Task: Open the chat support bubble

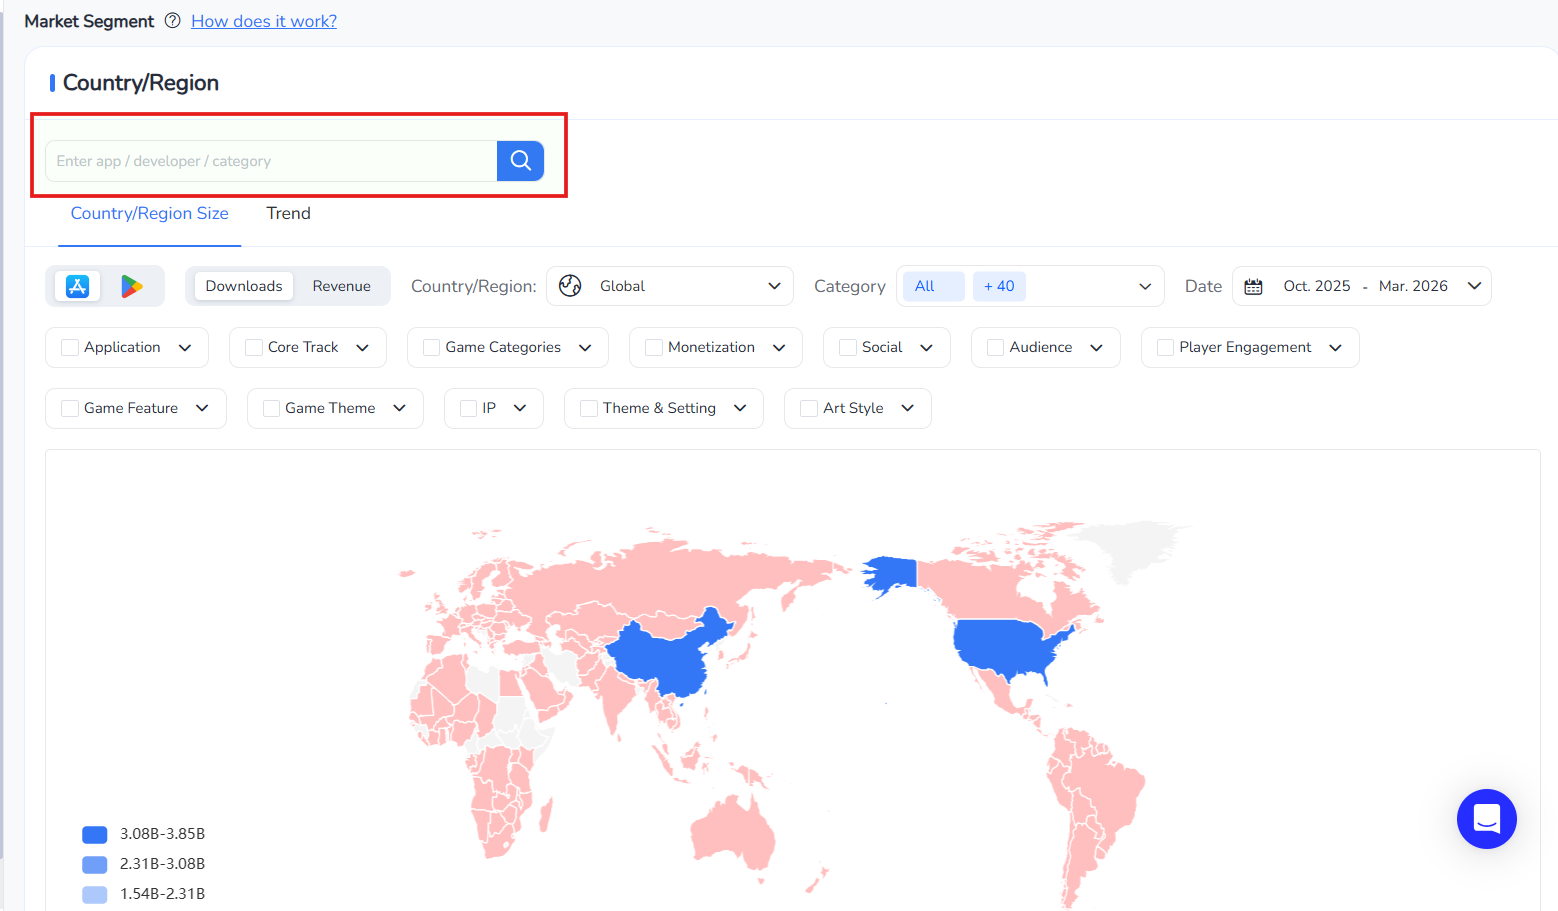Action: tap(1486, 819)
